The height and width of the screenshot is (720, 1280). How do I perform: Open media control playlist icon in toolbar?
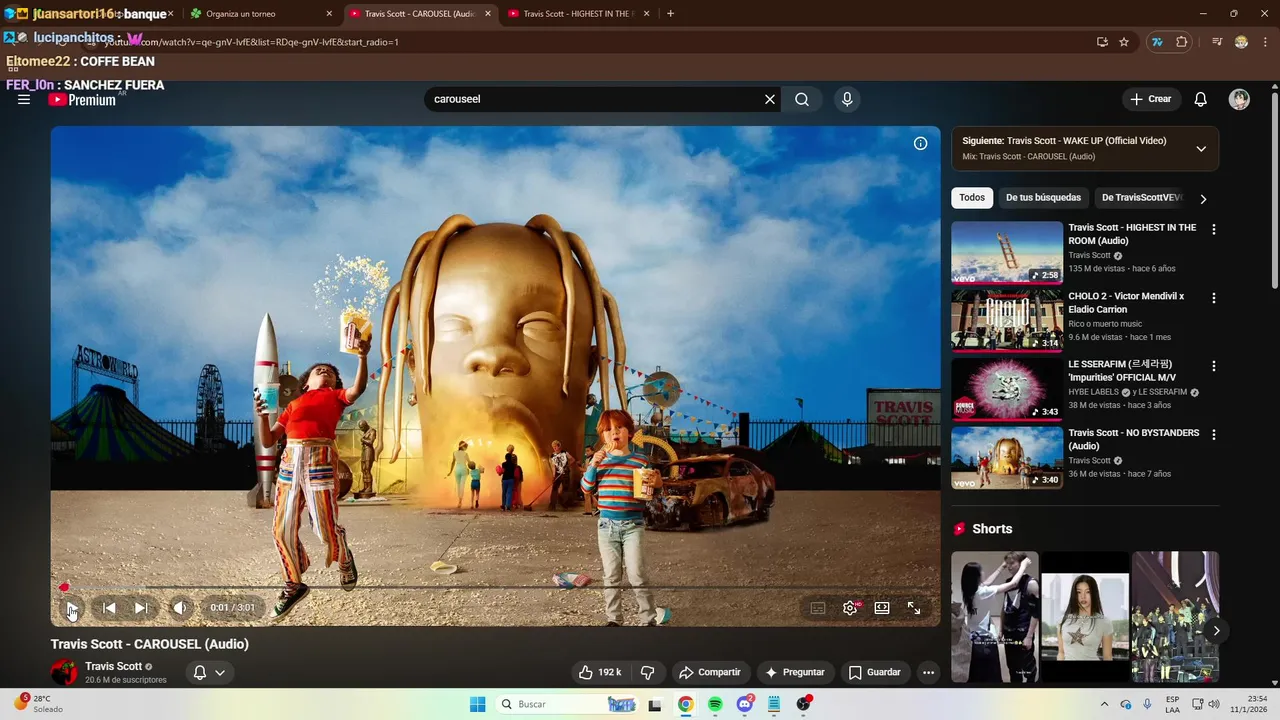pos(1217,42)
